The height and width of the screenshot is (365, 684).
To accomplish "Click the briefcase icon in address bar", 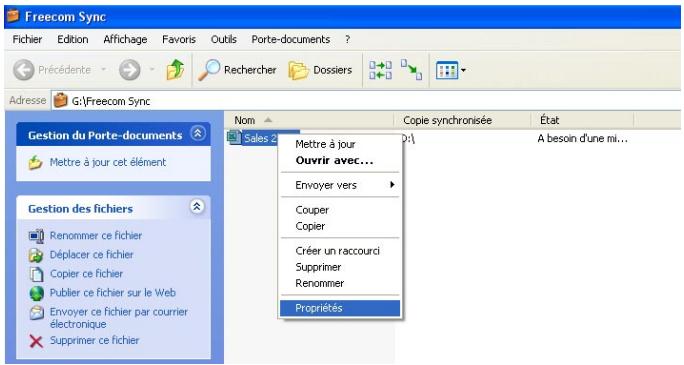I will pyautogui.click(x=60, y=101).
